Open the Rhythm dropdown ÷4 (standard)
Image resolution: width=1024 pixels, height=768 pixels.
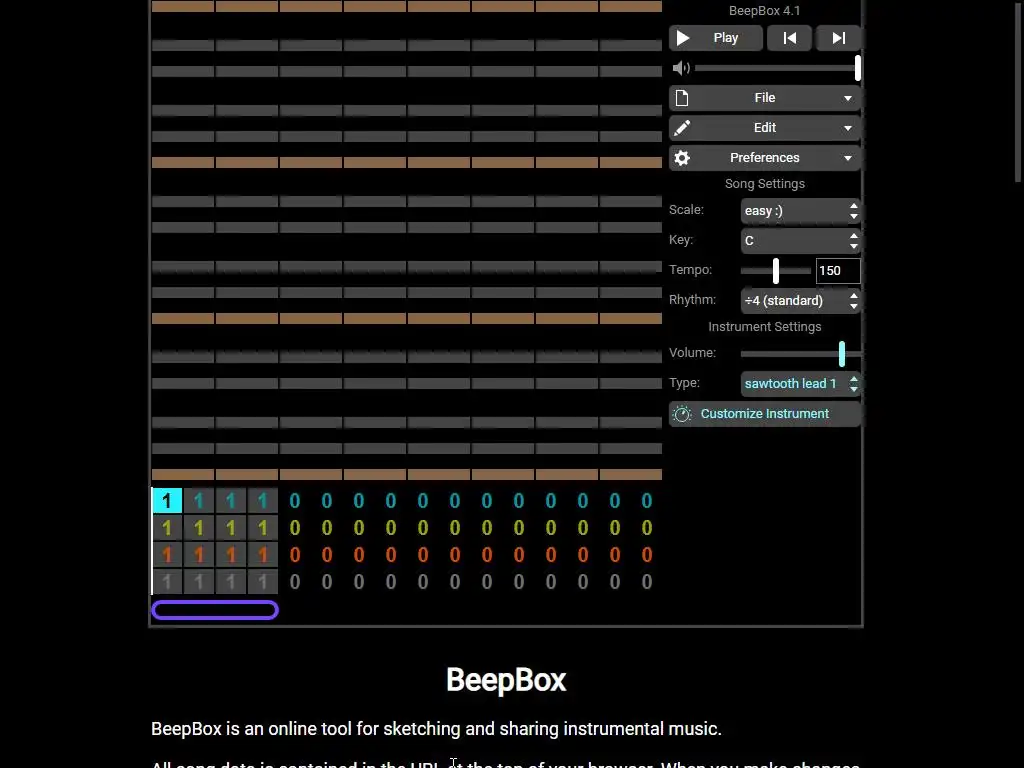tap(801, 300)
